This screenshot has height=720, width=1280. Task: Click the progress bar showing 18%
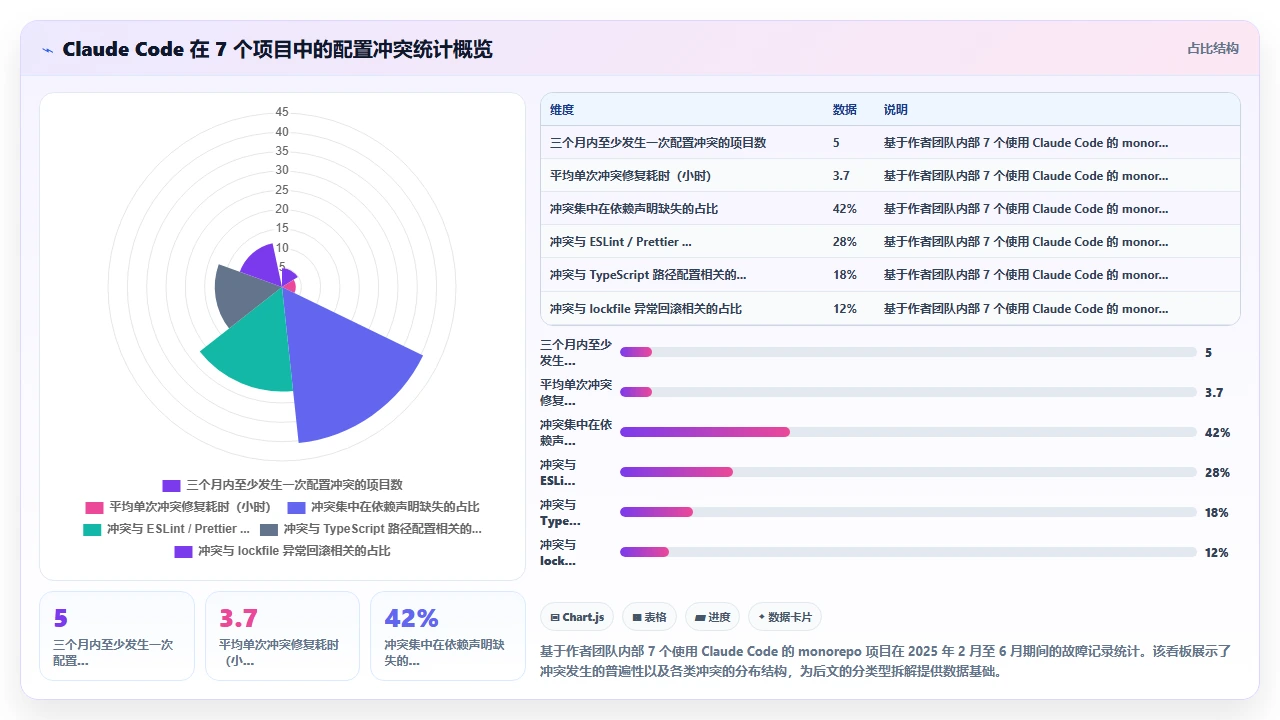(908, 512)
